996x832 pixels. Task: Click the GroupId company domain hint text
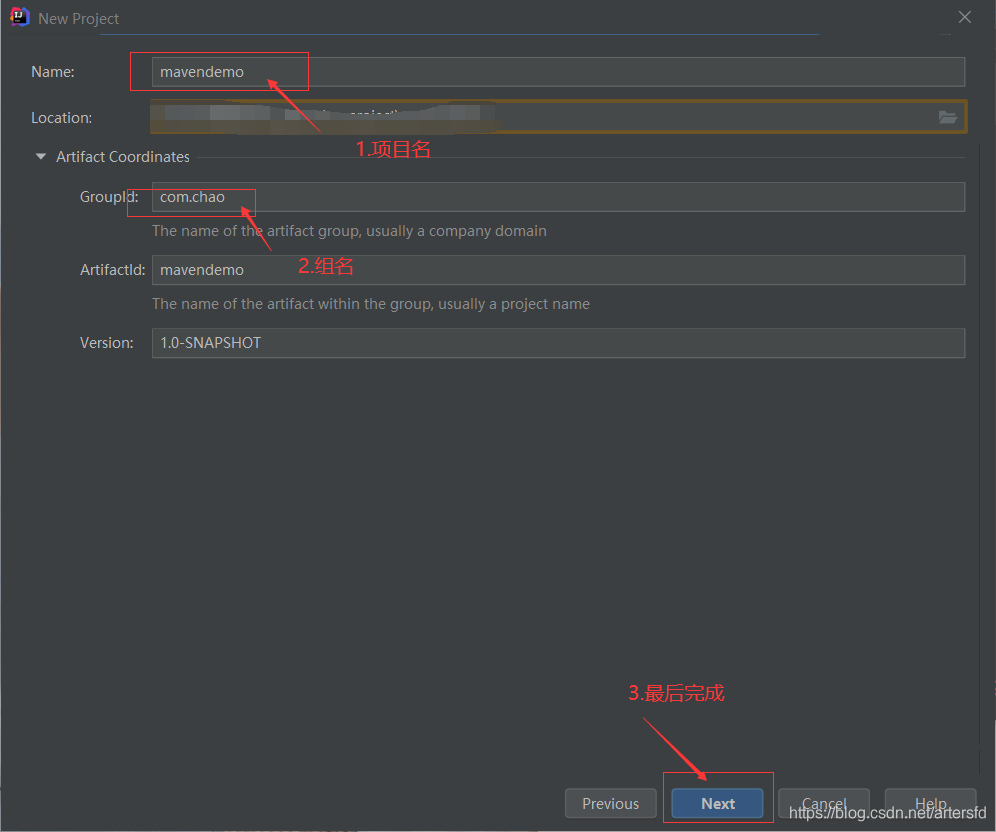pyautogui.click(x=349, y=231)
